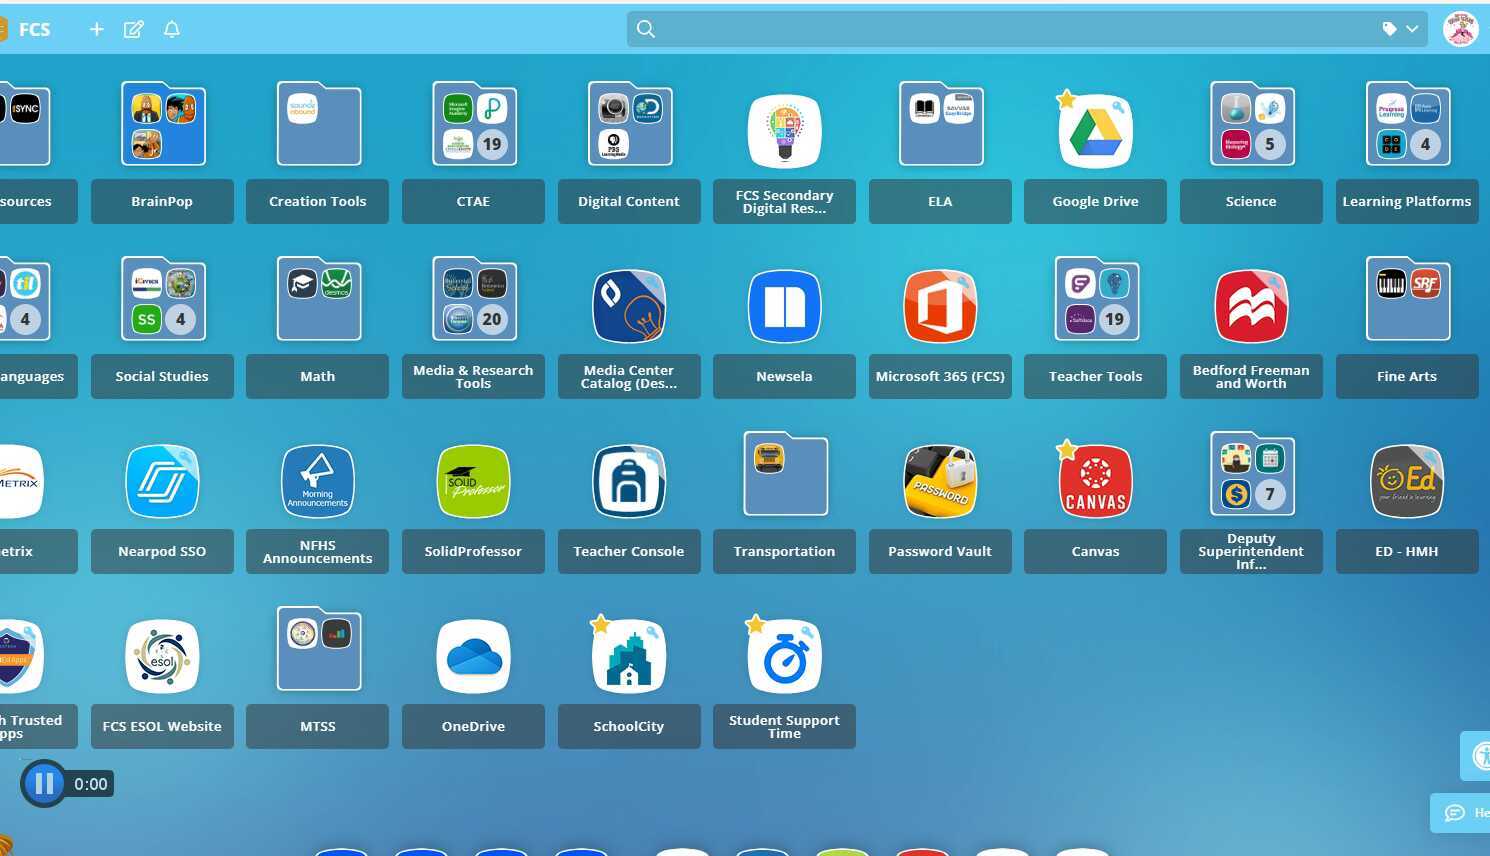This screenshot has width=1490, height=856.
Task: Click the Canvas label button
Action: pos(1096,552)
